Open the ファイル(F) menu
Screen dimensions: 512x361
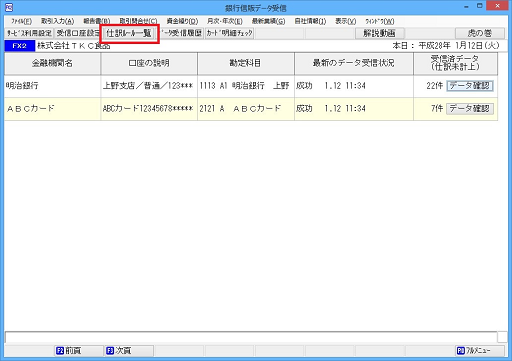21,21
